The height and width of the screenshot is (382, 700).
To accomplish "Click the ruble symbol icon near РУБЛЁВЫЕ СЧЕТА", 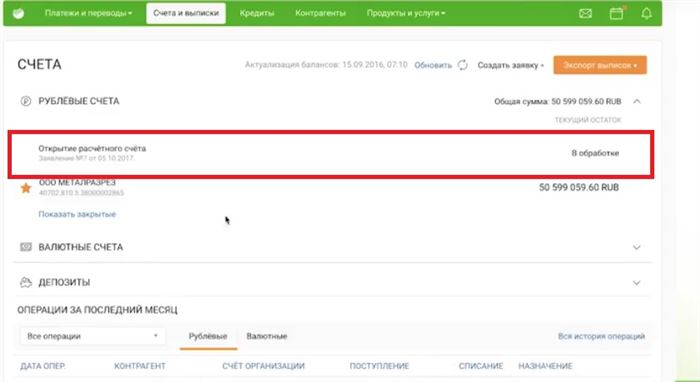I will pos(26,101).
